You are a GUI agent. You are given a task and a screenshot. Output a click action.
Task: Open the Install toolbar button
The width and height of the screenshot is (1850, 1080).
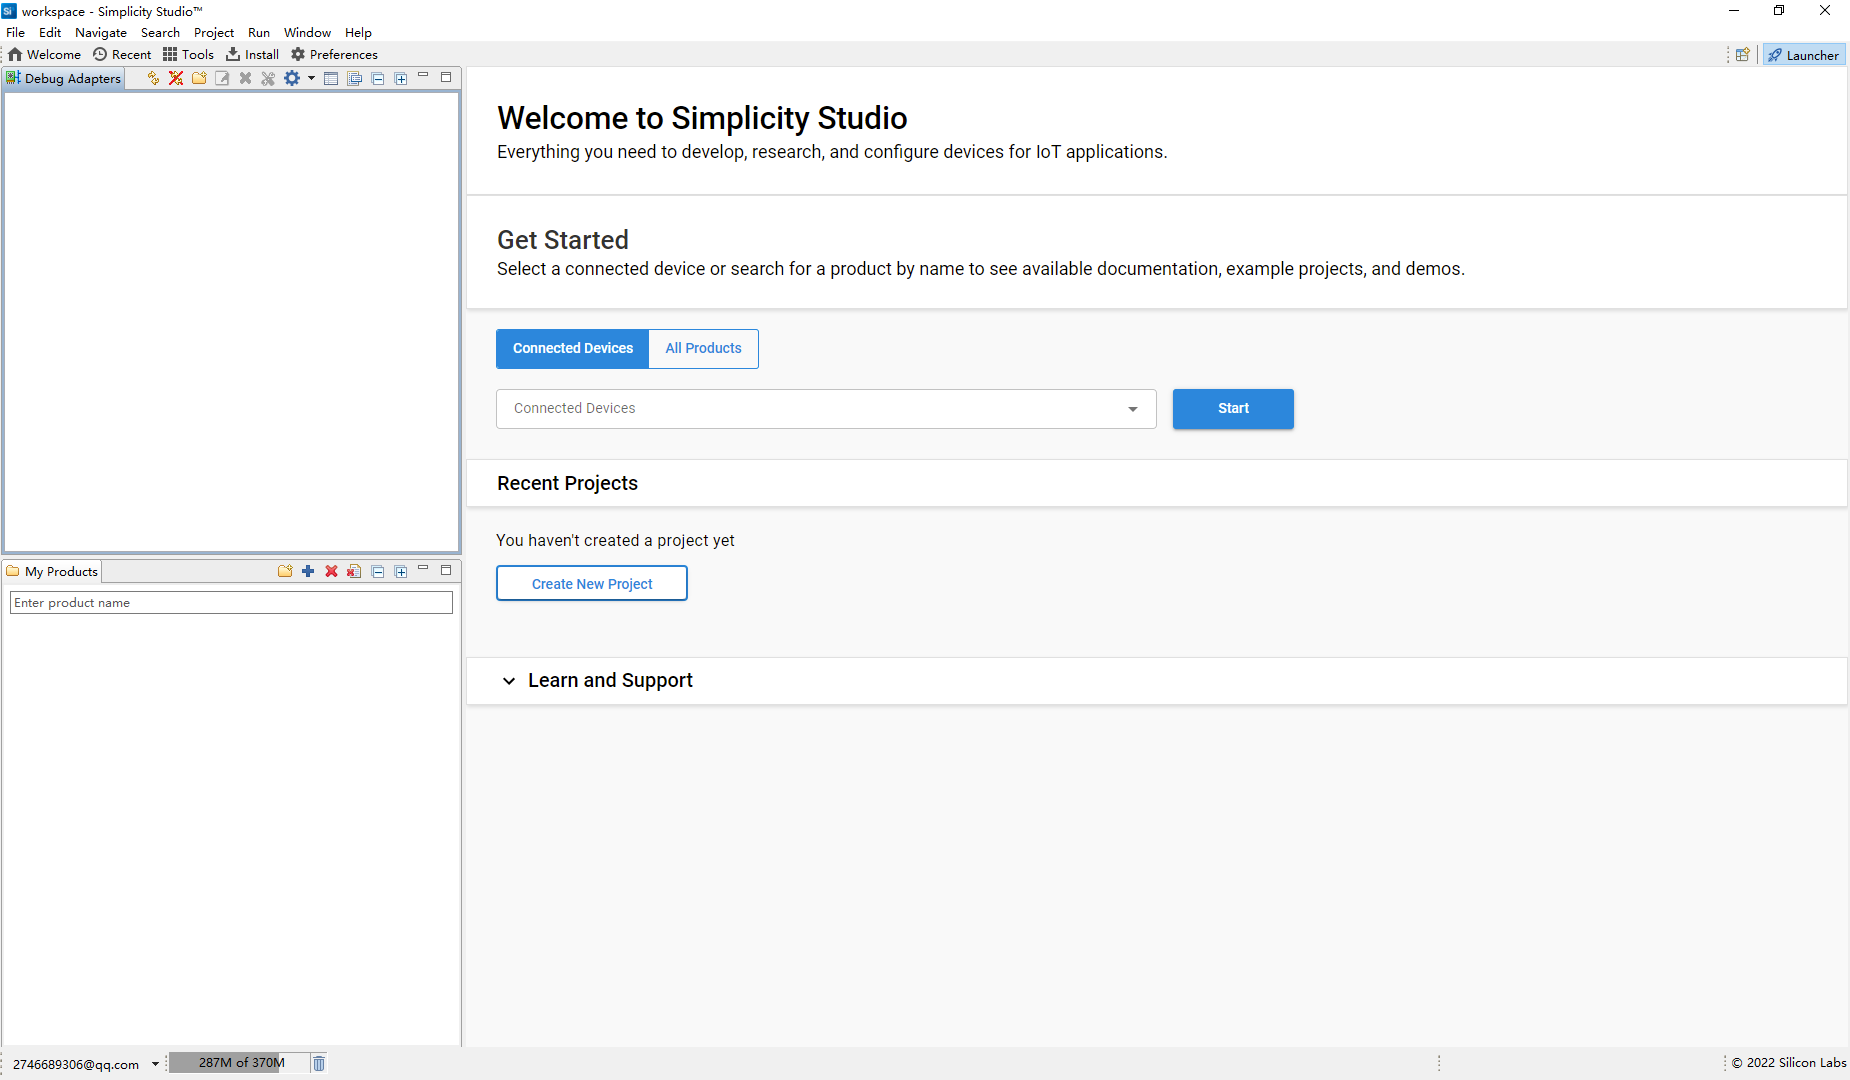(252, 55)
